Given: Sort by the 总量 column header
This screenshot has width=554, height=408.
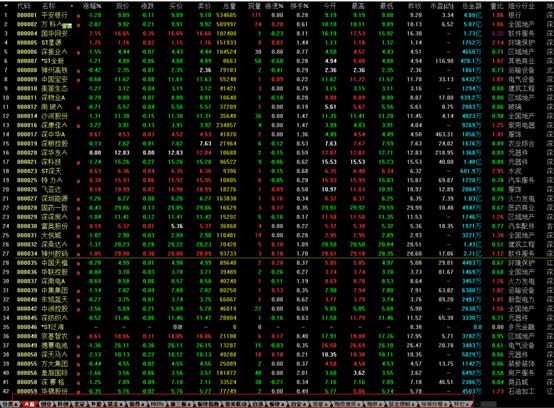Looking at the screenshot, I should [229, 6].
